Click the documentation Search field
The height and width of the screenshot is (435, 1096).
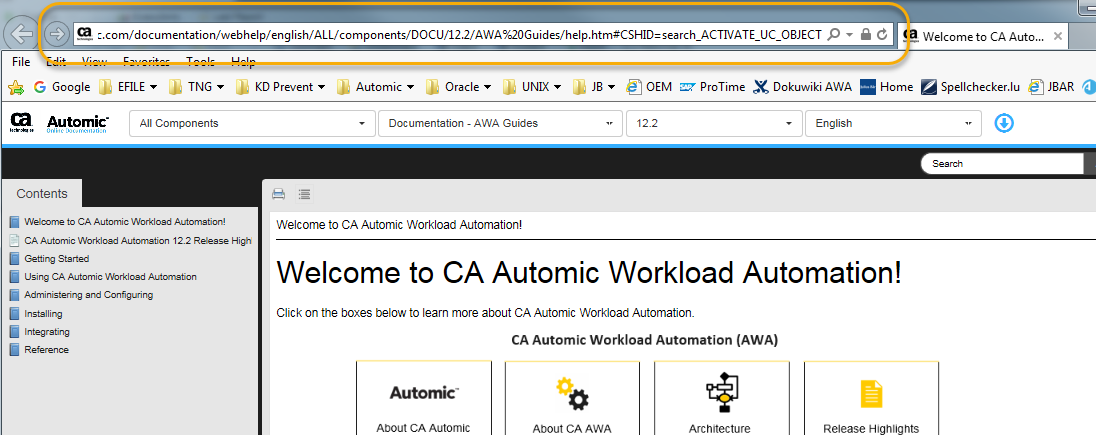pos(1002,164)
